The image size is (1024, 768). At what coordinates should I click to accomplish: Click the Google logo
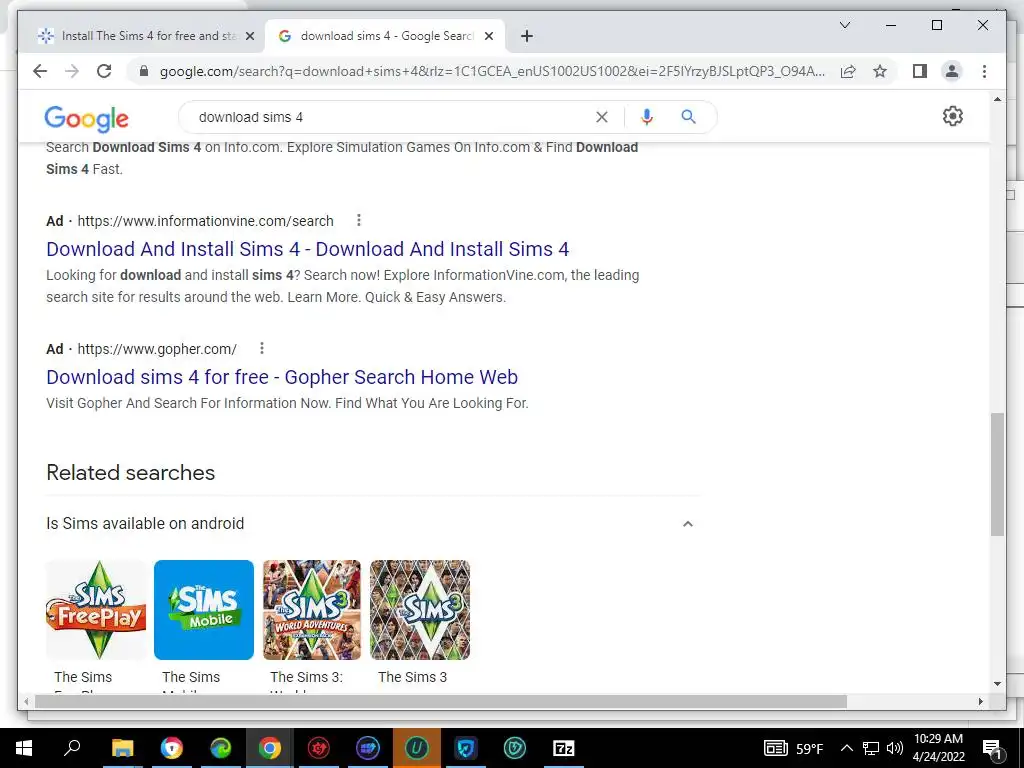click(x=86, y=119)
